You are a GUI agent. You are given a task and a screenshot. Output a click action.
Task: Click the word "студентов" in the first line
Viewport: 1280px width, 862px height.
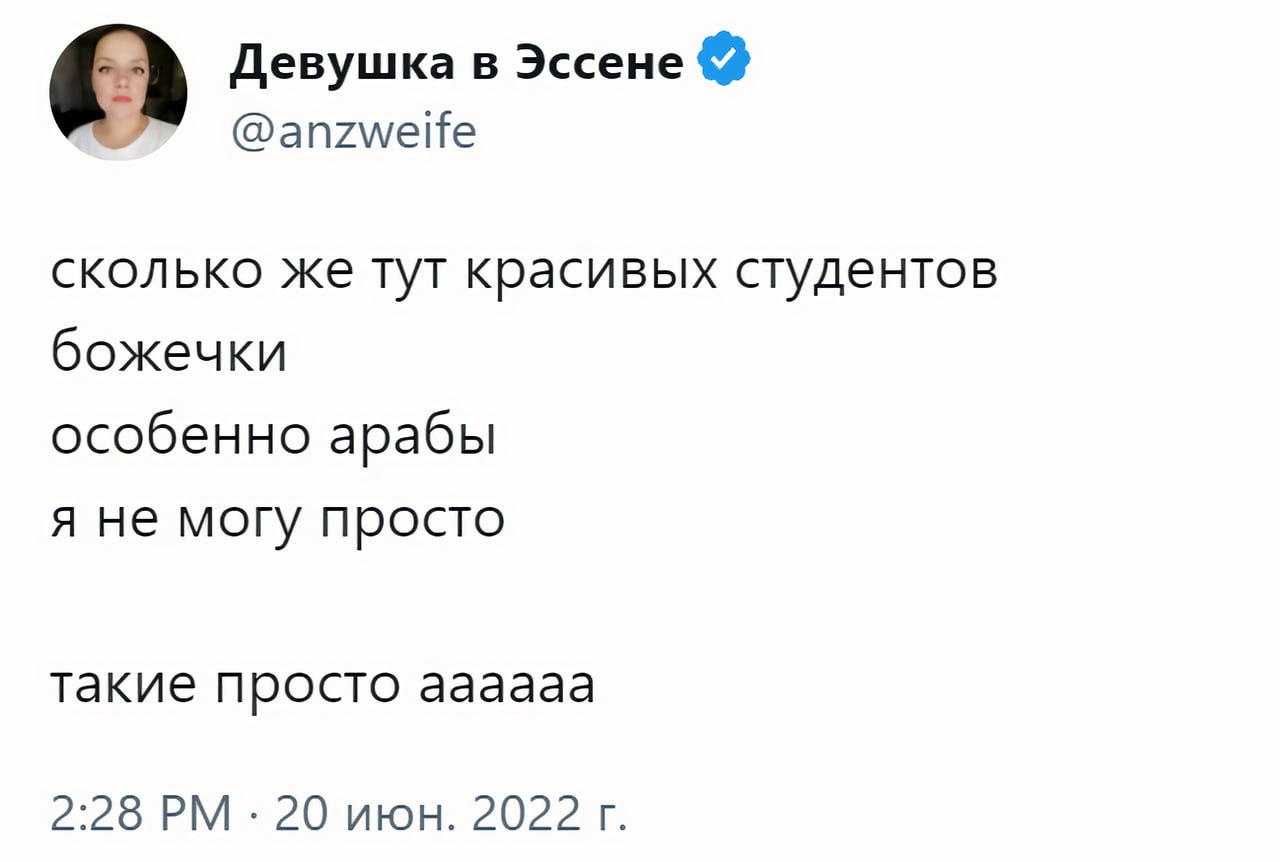pyautogui.click(x=866, y=272)
